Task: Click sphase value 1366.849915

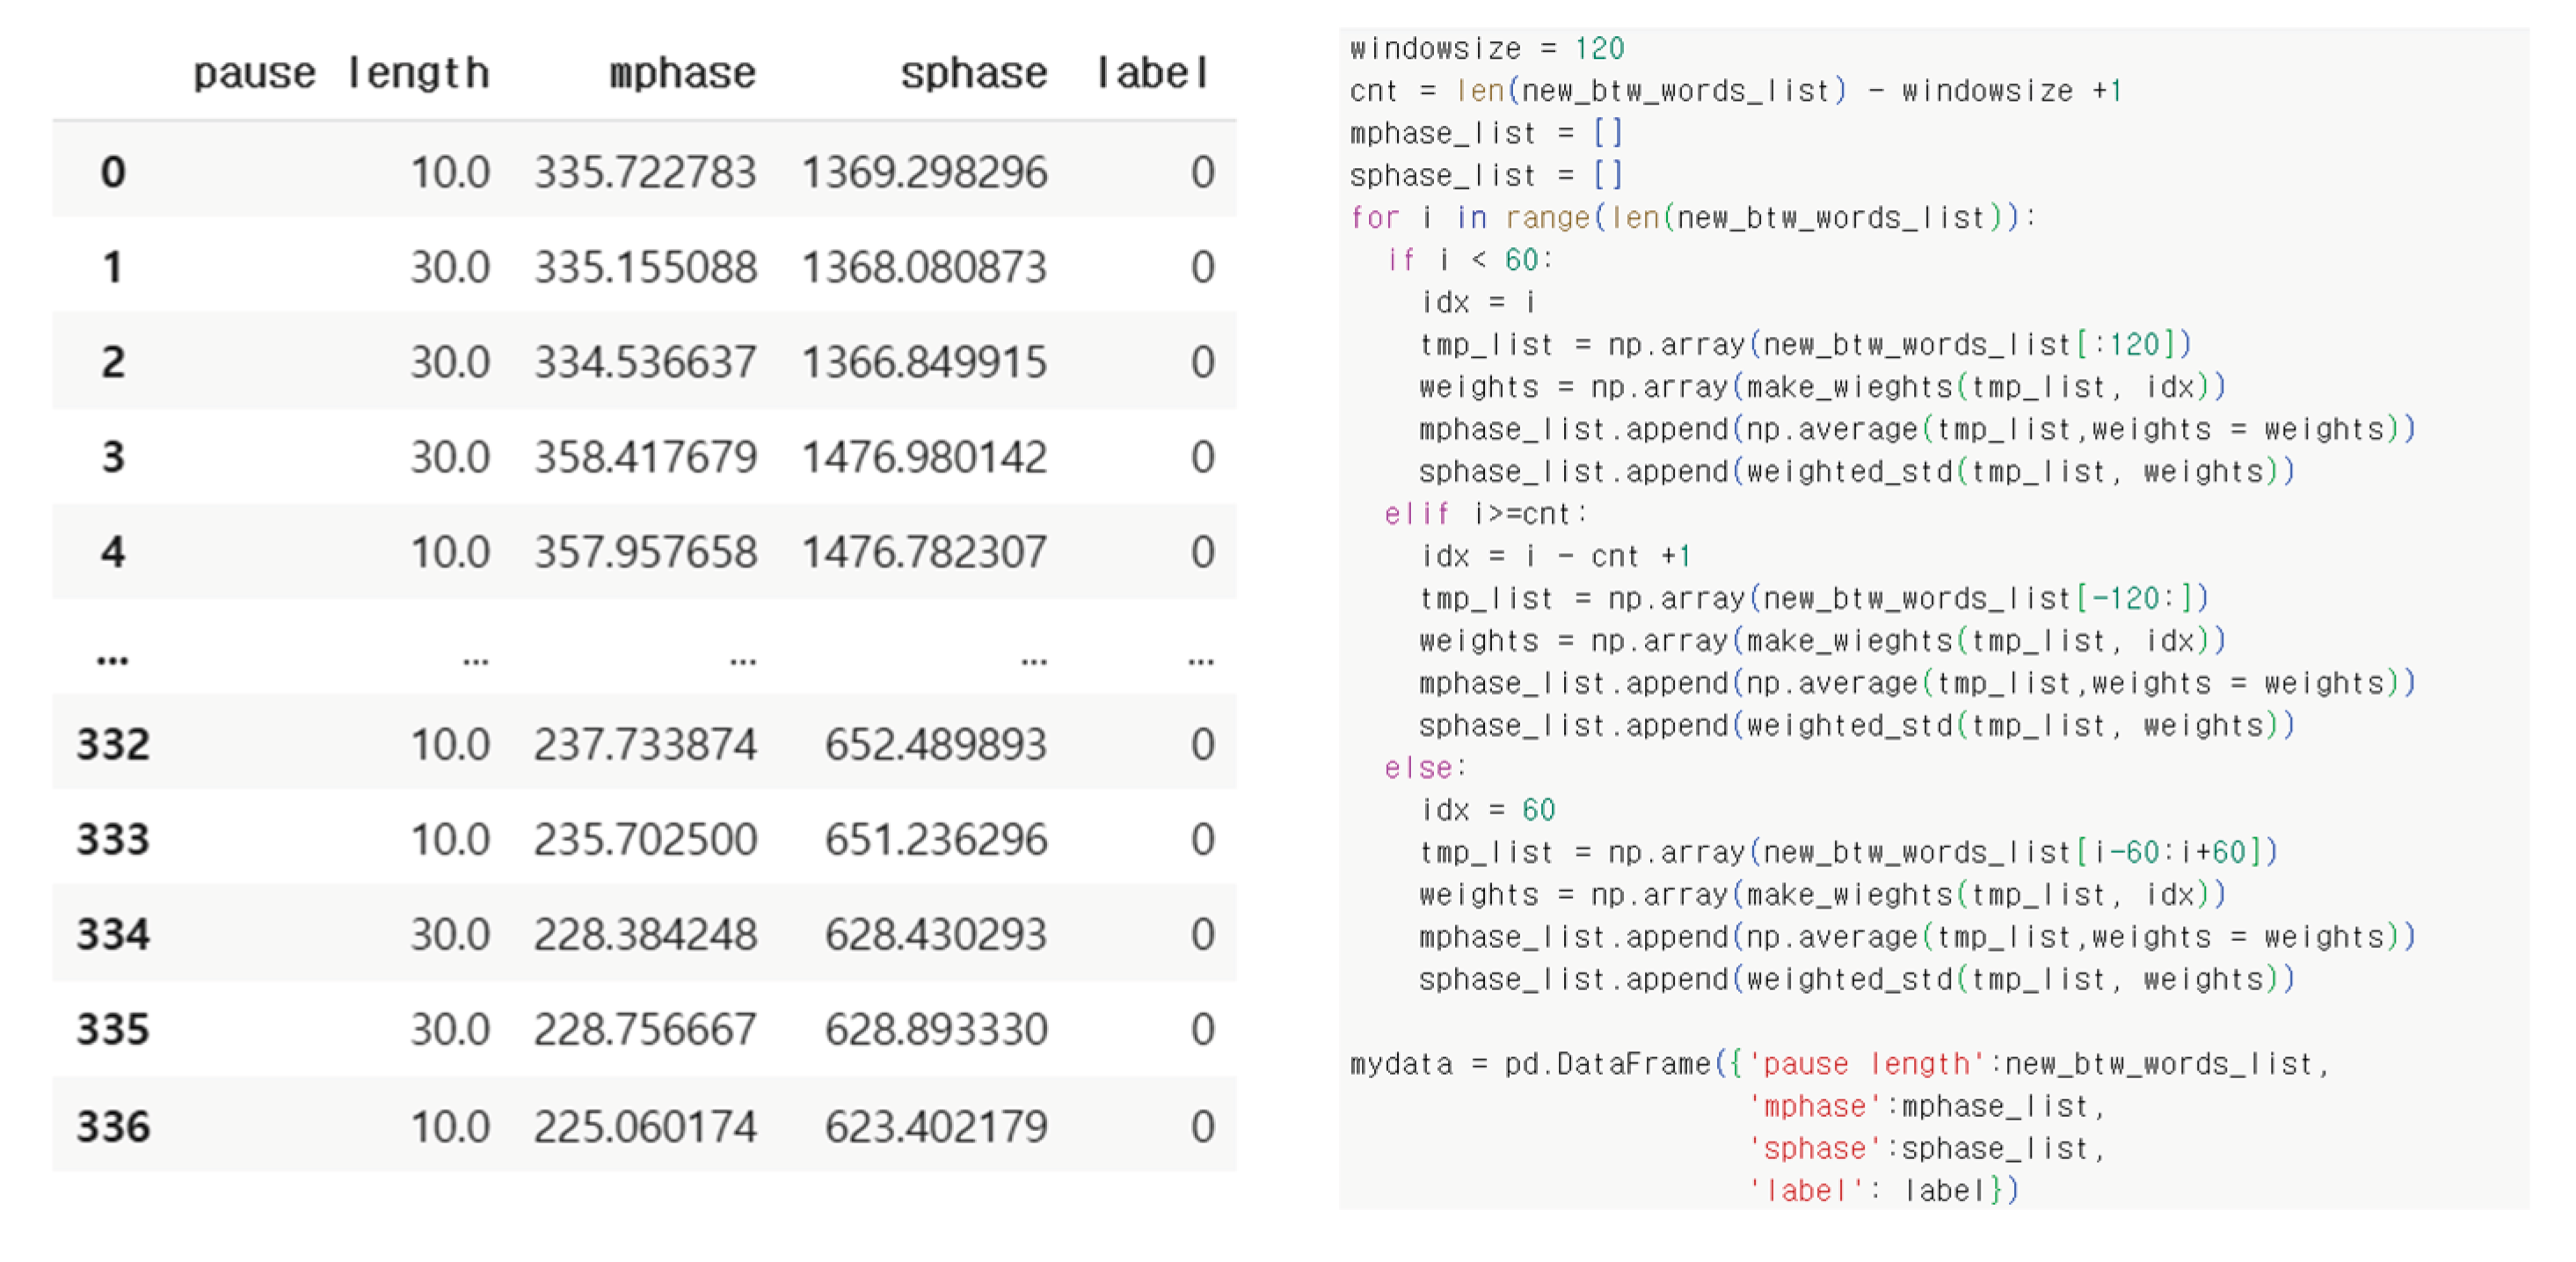Action: pyautogui.click(x=925, y=362)
